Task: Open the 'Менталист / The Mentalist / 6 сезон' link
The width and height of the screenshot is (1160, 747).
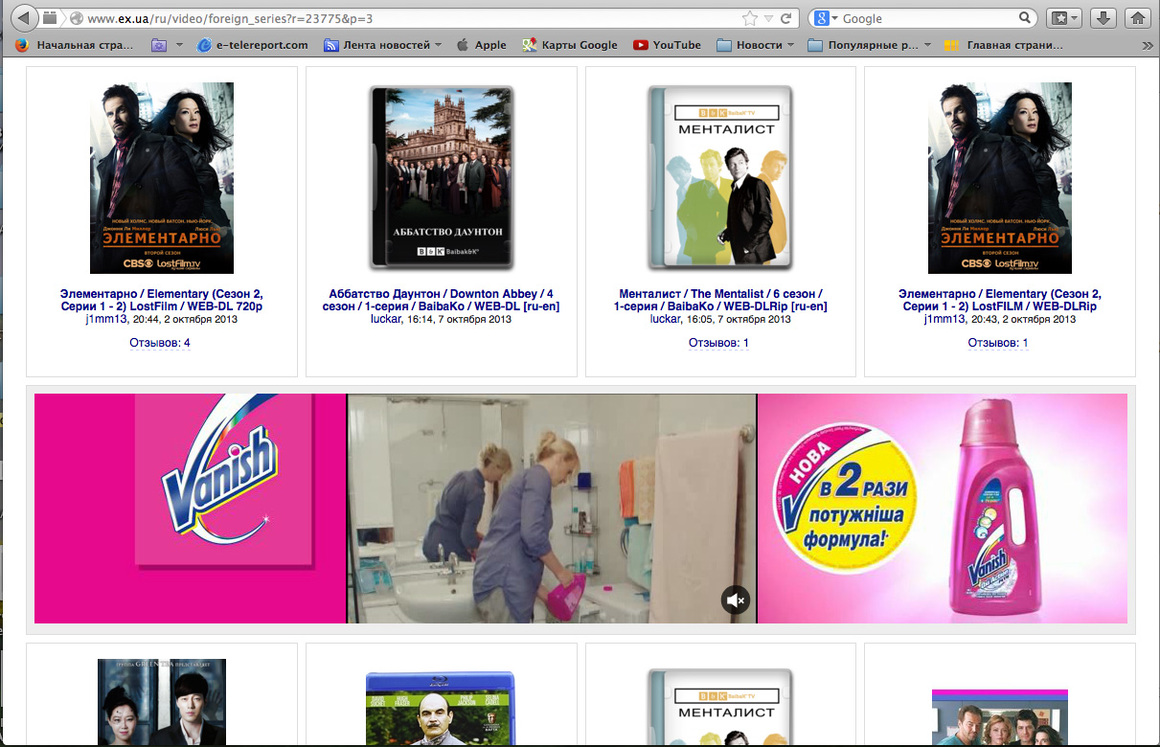Action: tap(721, 300)
